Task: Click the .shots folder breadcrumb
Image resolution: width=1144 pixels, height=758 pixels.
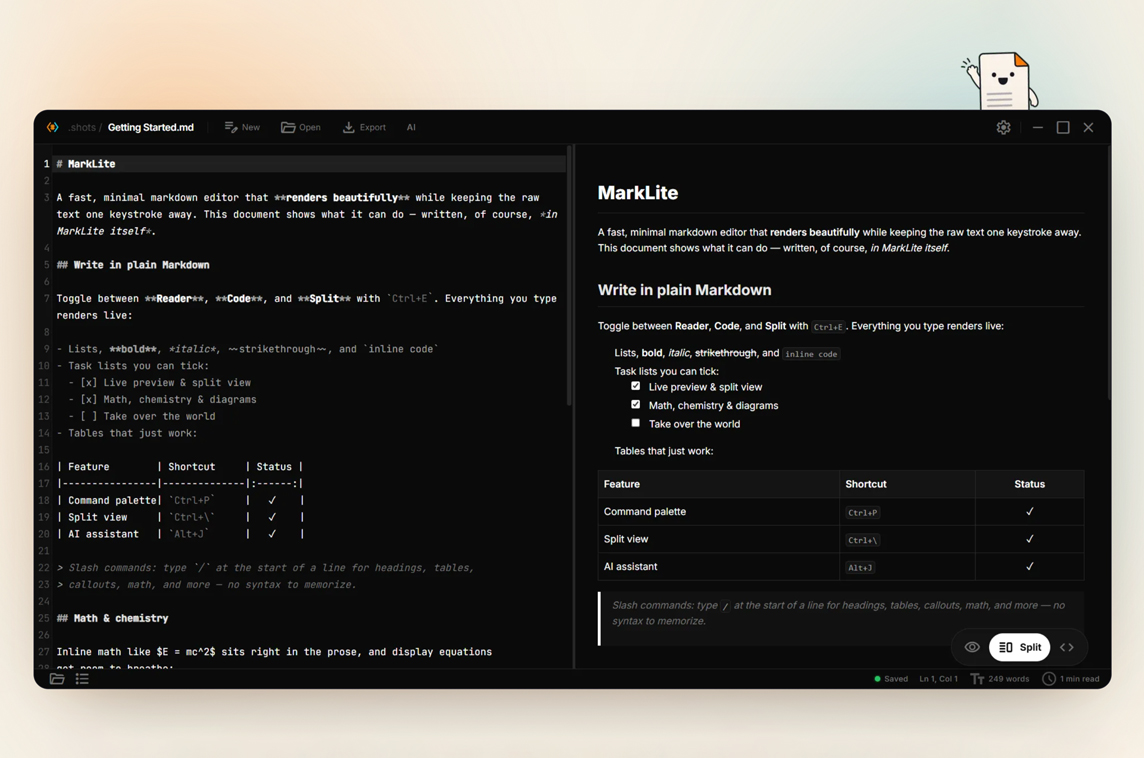Action: [82, 127]
